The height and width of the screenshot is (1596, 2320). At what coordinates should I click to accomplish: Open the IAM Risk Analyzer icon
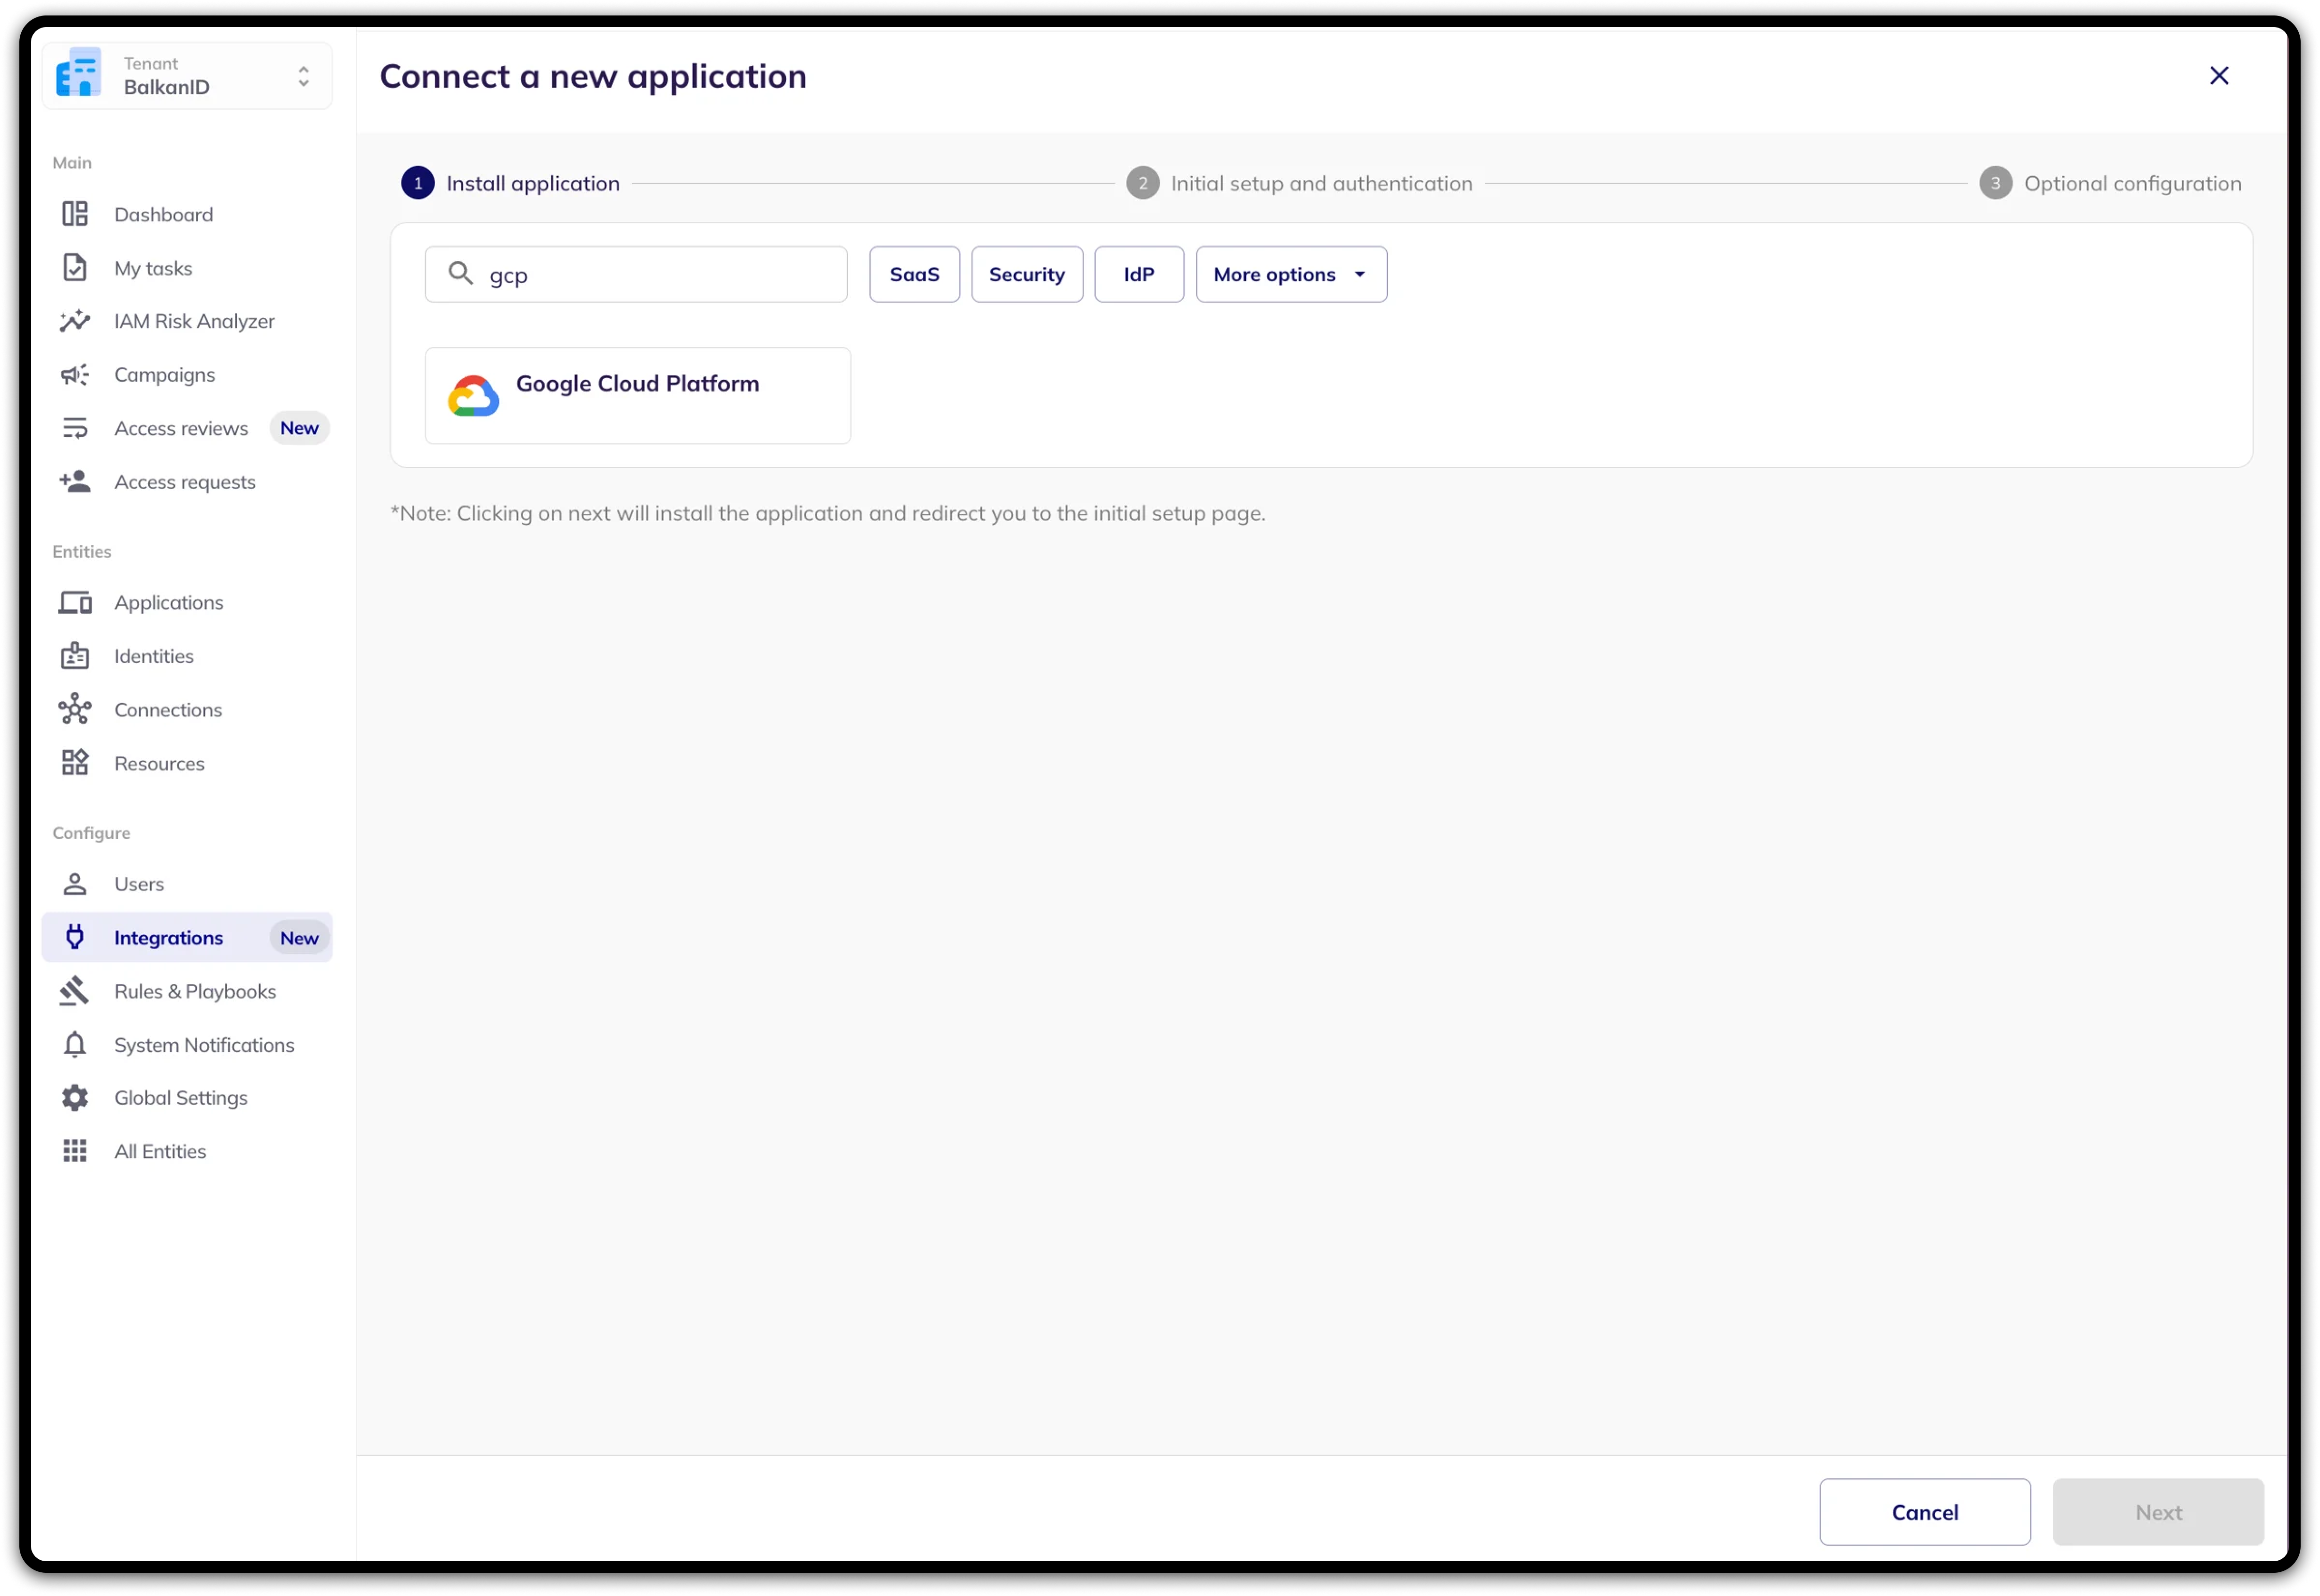[75, 321]
